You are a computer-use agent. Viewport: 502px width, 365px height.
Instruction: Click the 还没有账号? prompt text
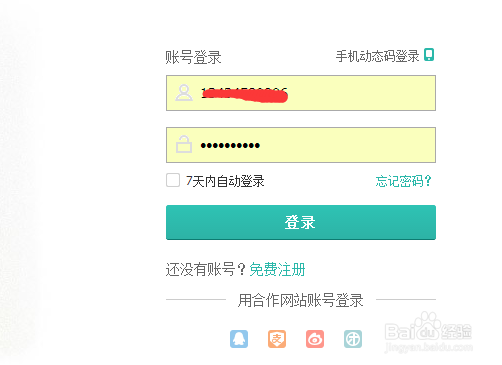point(206,269)
